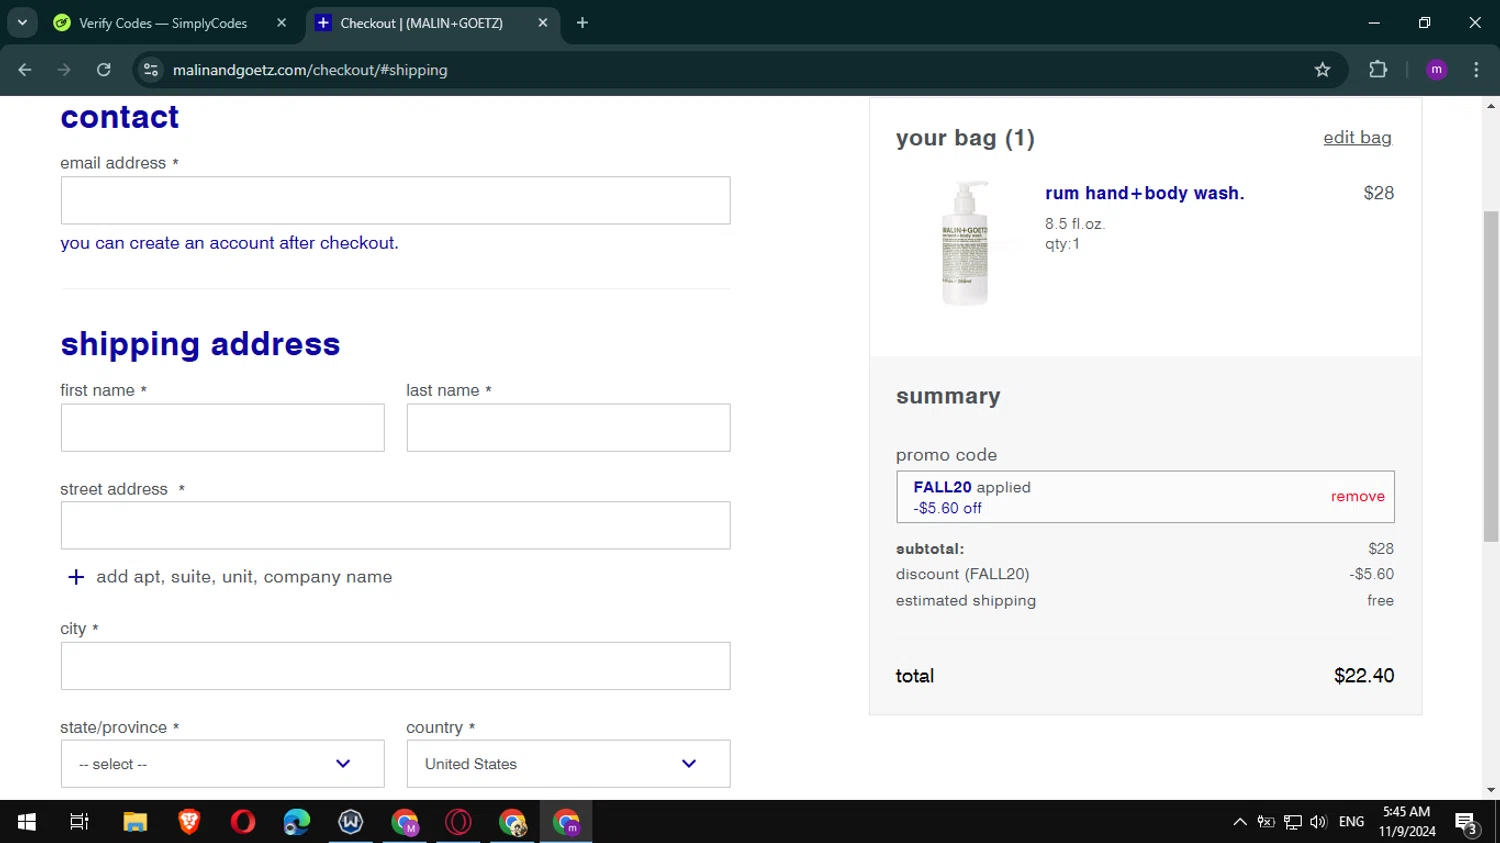Focus the email address field
This screenshot has width=1500, height=843.
coord(395,201)
